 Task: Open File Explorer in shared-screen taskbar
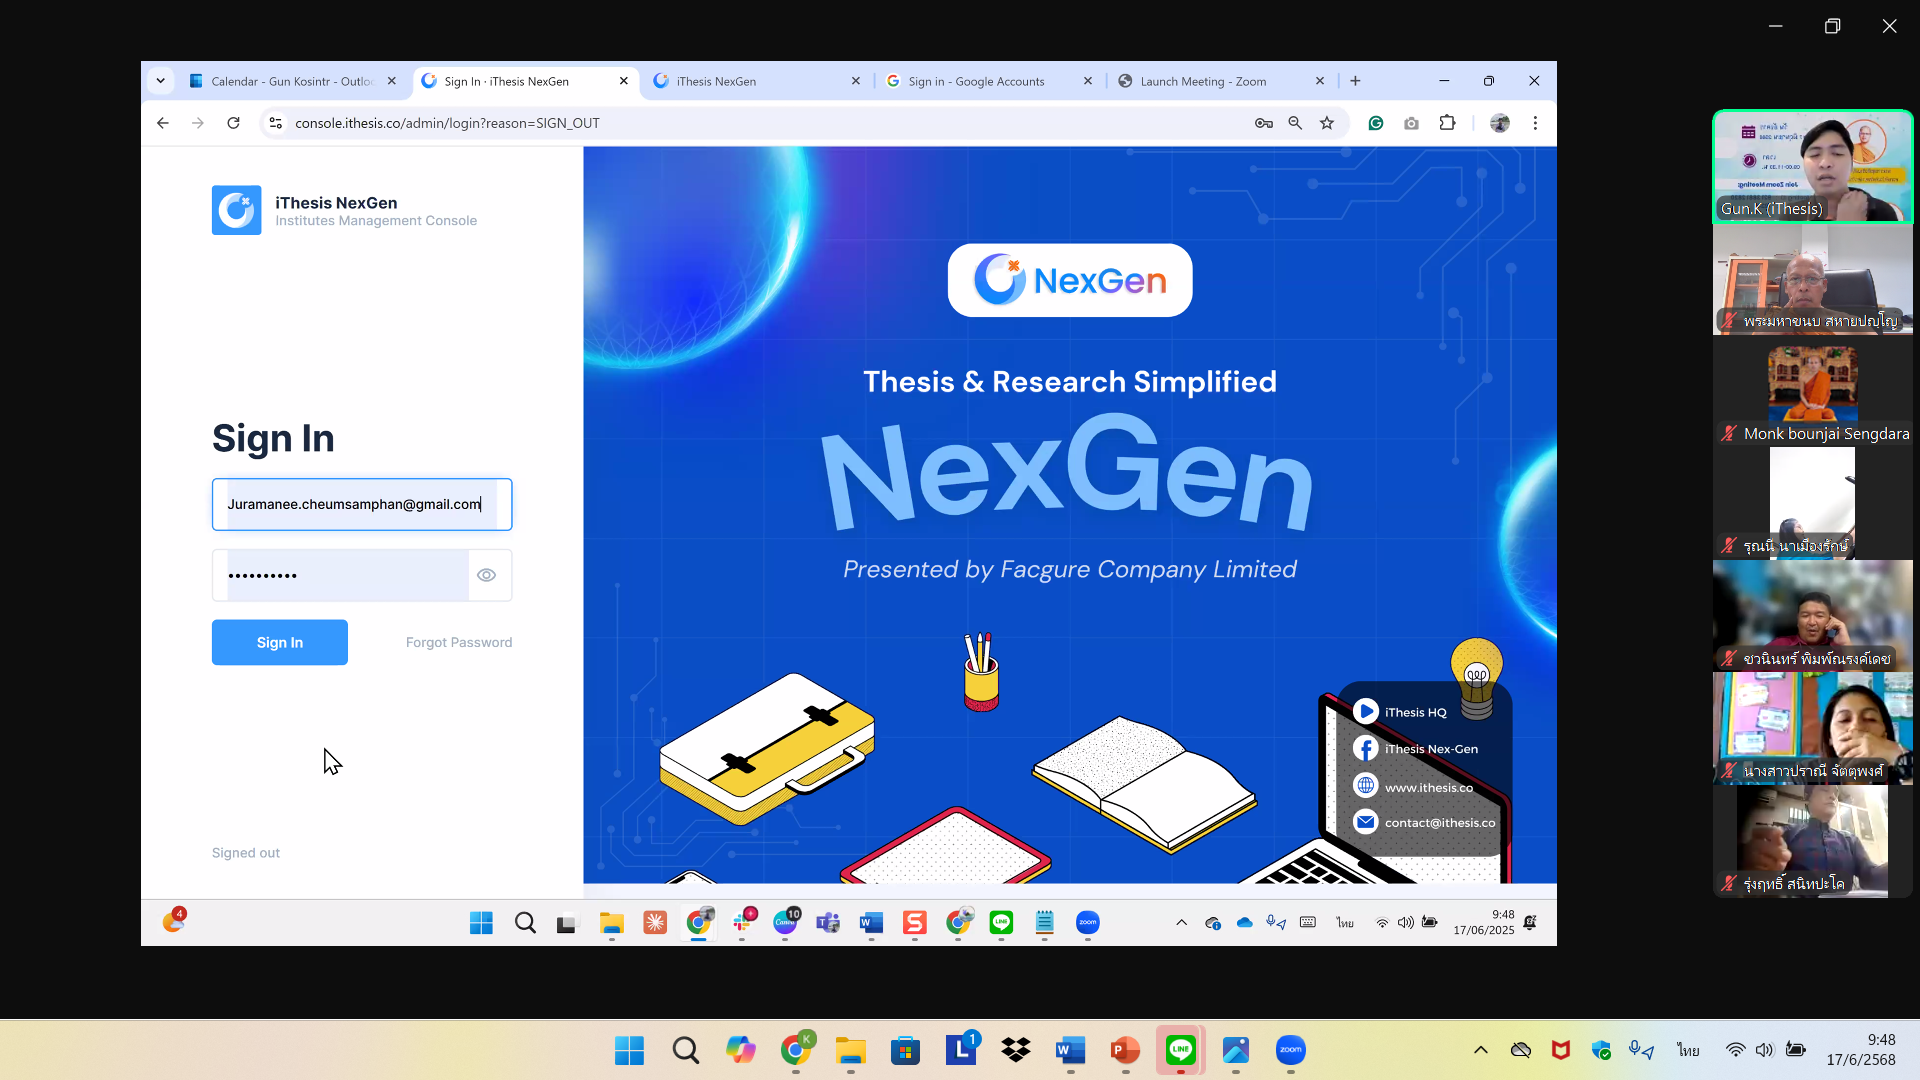click(611, 923)
